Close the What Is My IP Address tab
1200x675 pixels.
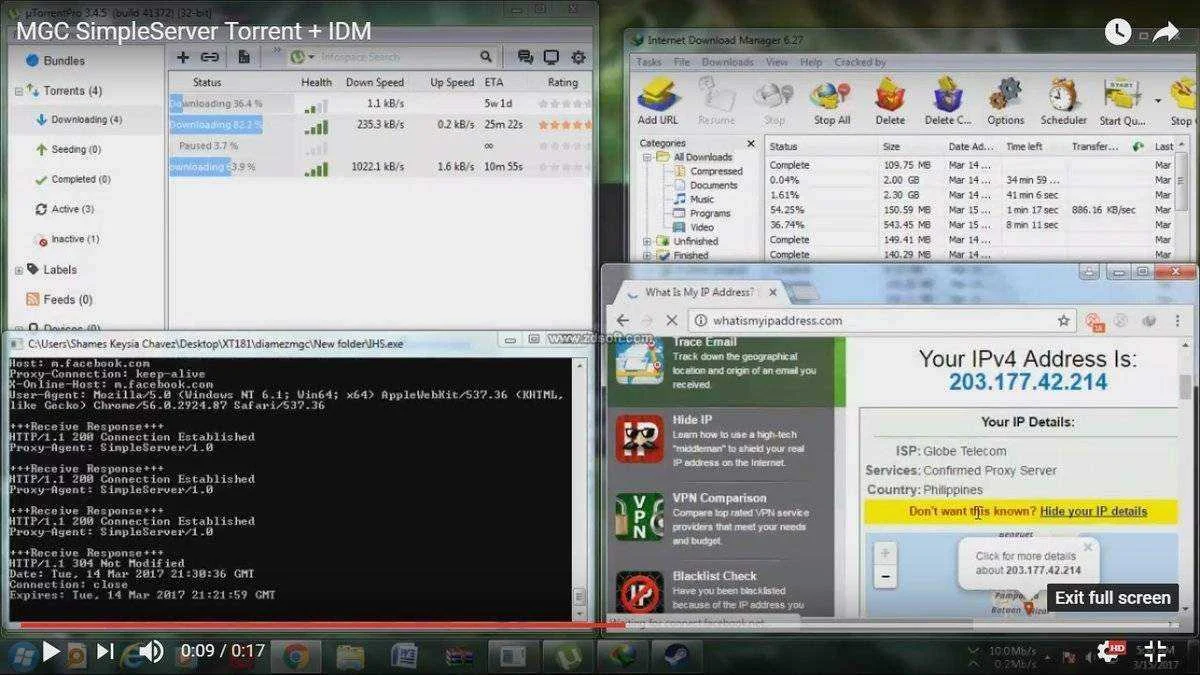coord(772,292)
